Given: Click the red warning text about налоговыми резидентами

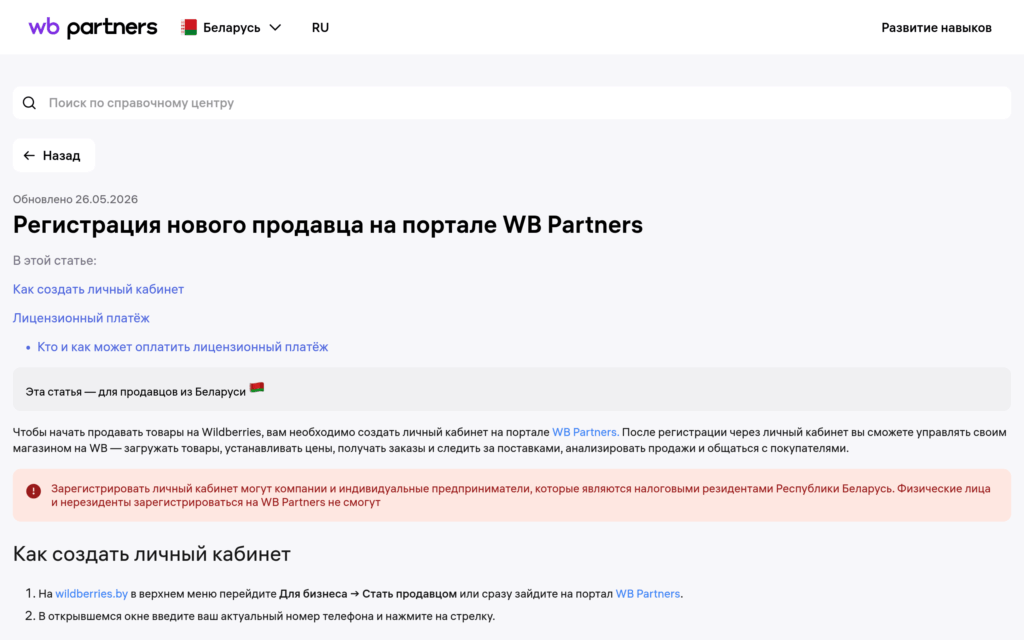Looking at the screenshot, I should pyautogui.click(x=520, y=495).
